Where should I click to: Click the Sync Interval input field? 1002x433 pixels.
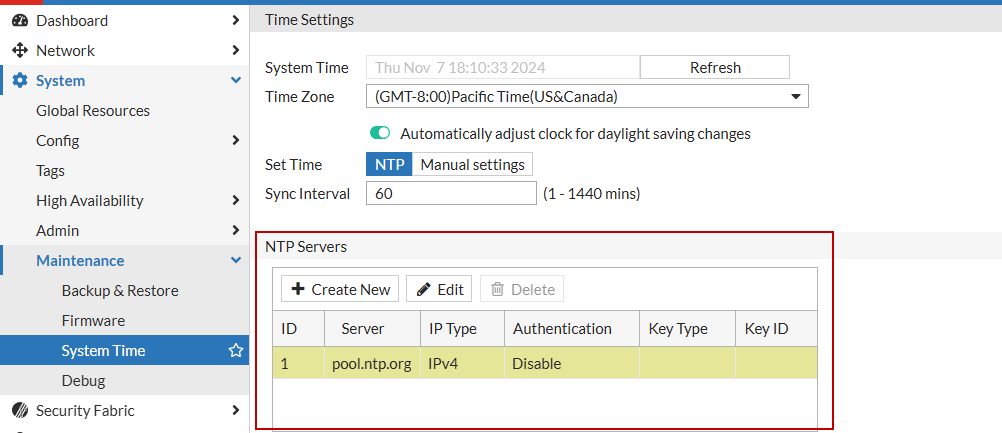point(451,193)
